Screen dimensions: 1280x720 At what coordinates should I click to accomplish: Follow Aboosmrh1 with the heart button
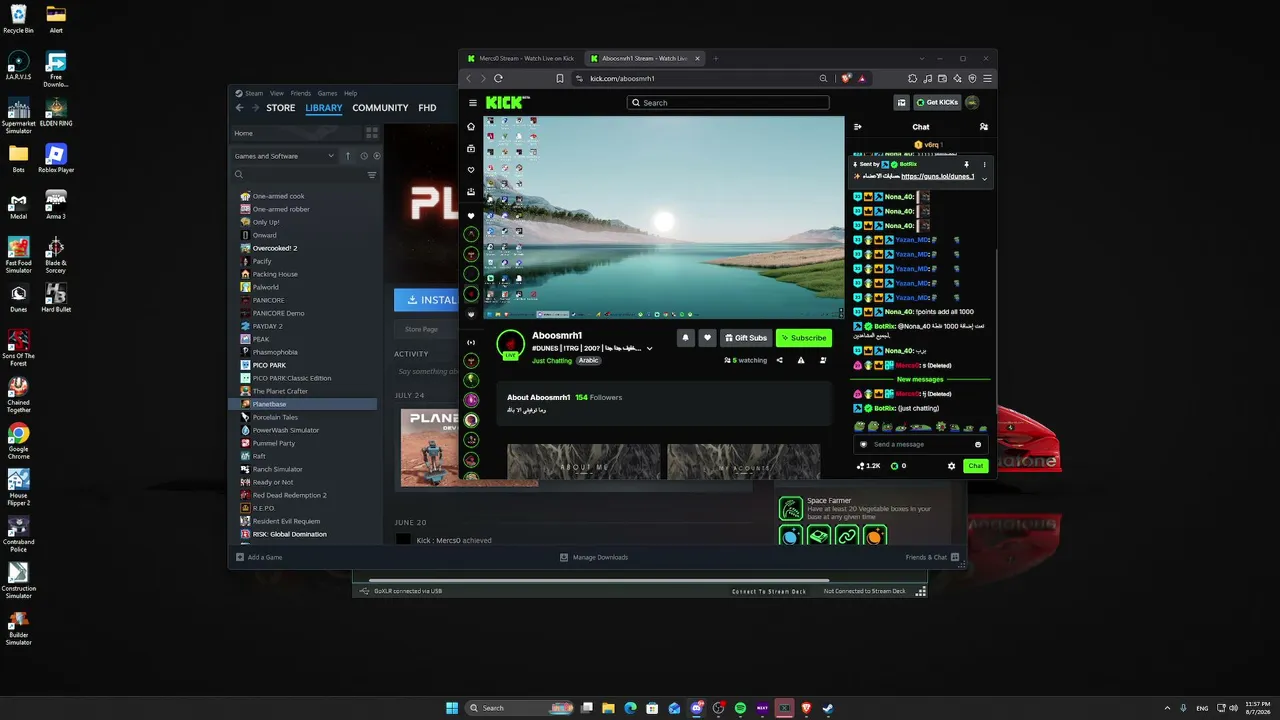(x=707, y=338)
